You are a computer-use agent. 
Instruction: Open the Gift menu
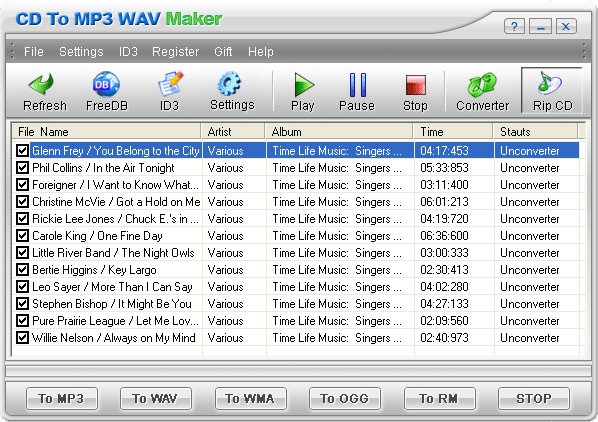coord(223,51)
